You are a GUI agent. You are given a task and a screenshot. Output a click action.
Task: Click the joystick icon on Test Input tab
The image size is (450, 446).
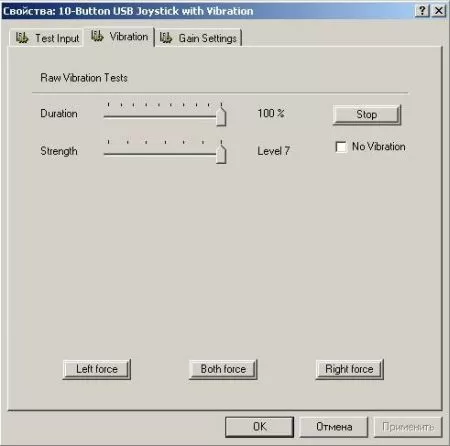(x=22, y=38)
